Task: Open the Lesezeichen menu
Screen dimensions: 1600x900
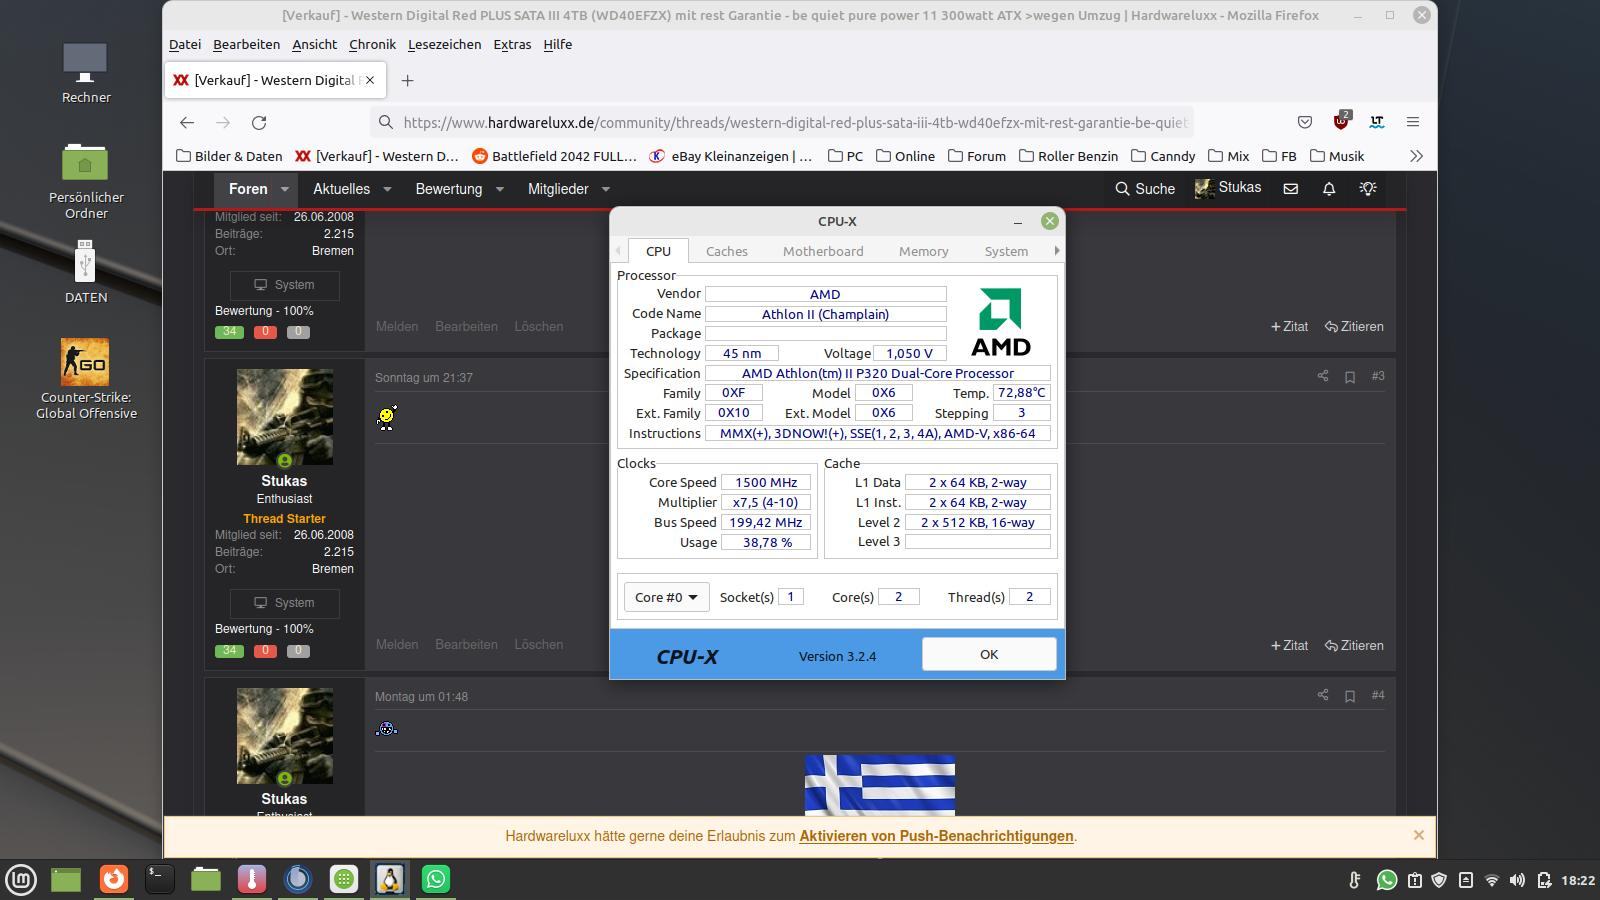Action: [x=444, y=44]
